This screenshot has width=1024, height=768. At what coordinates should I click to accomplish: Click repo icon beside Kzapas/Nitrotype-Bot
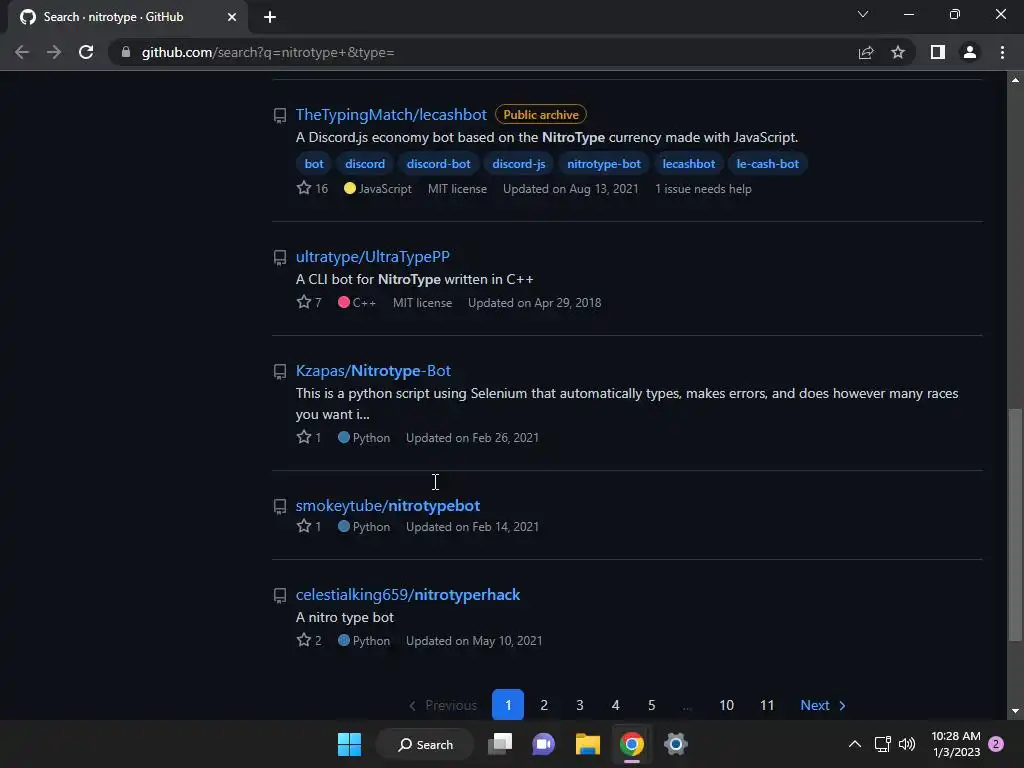click(x=280, y=372)
